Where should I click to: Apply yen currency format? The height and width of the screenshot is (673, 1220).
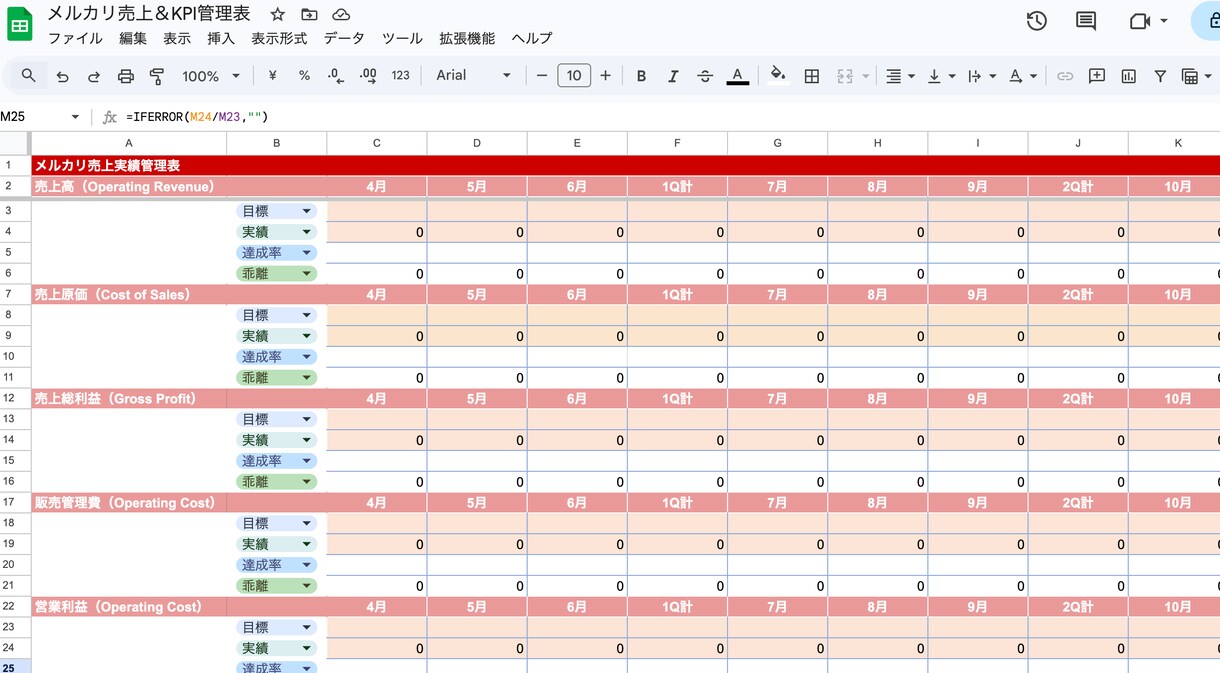coord(273,76)
